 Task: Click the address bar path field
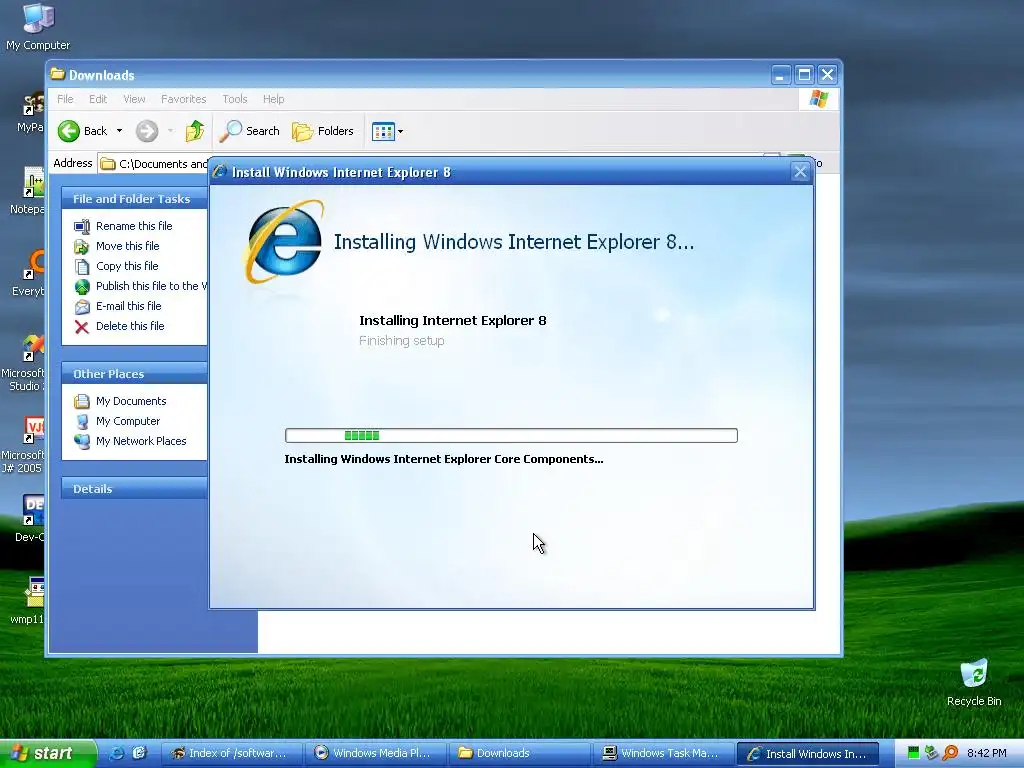pyautogui.click(x=154, y=163)
